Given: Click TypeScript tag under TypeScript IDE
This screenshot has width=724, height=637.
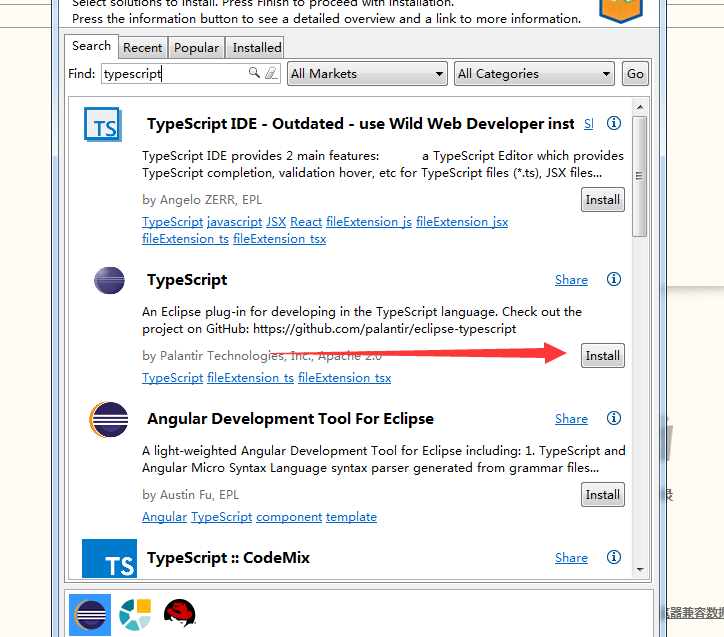Looking at the screenshot, I should (173, 222).
